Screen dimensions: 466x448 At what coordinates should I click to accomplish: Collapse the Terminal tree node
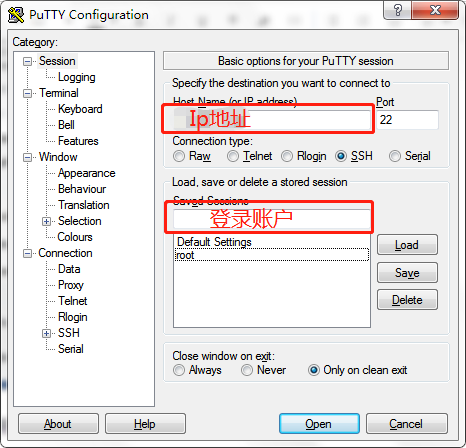coord(27,93)
